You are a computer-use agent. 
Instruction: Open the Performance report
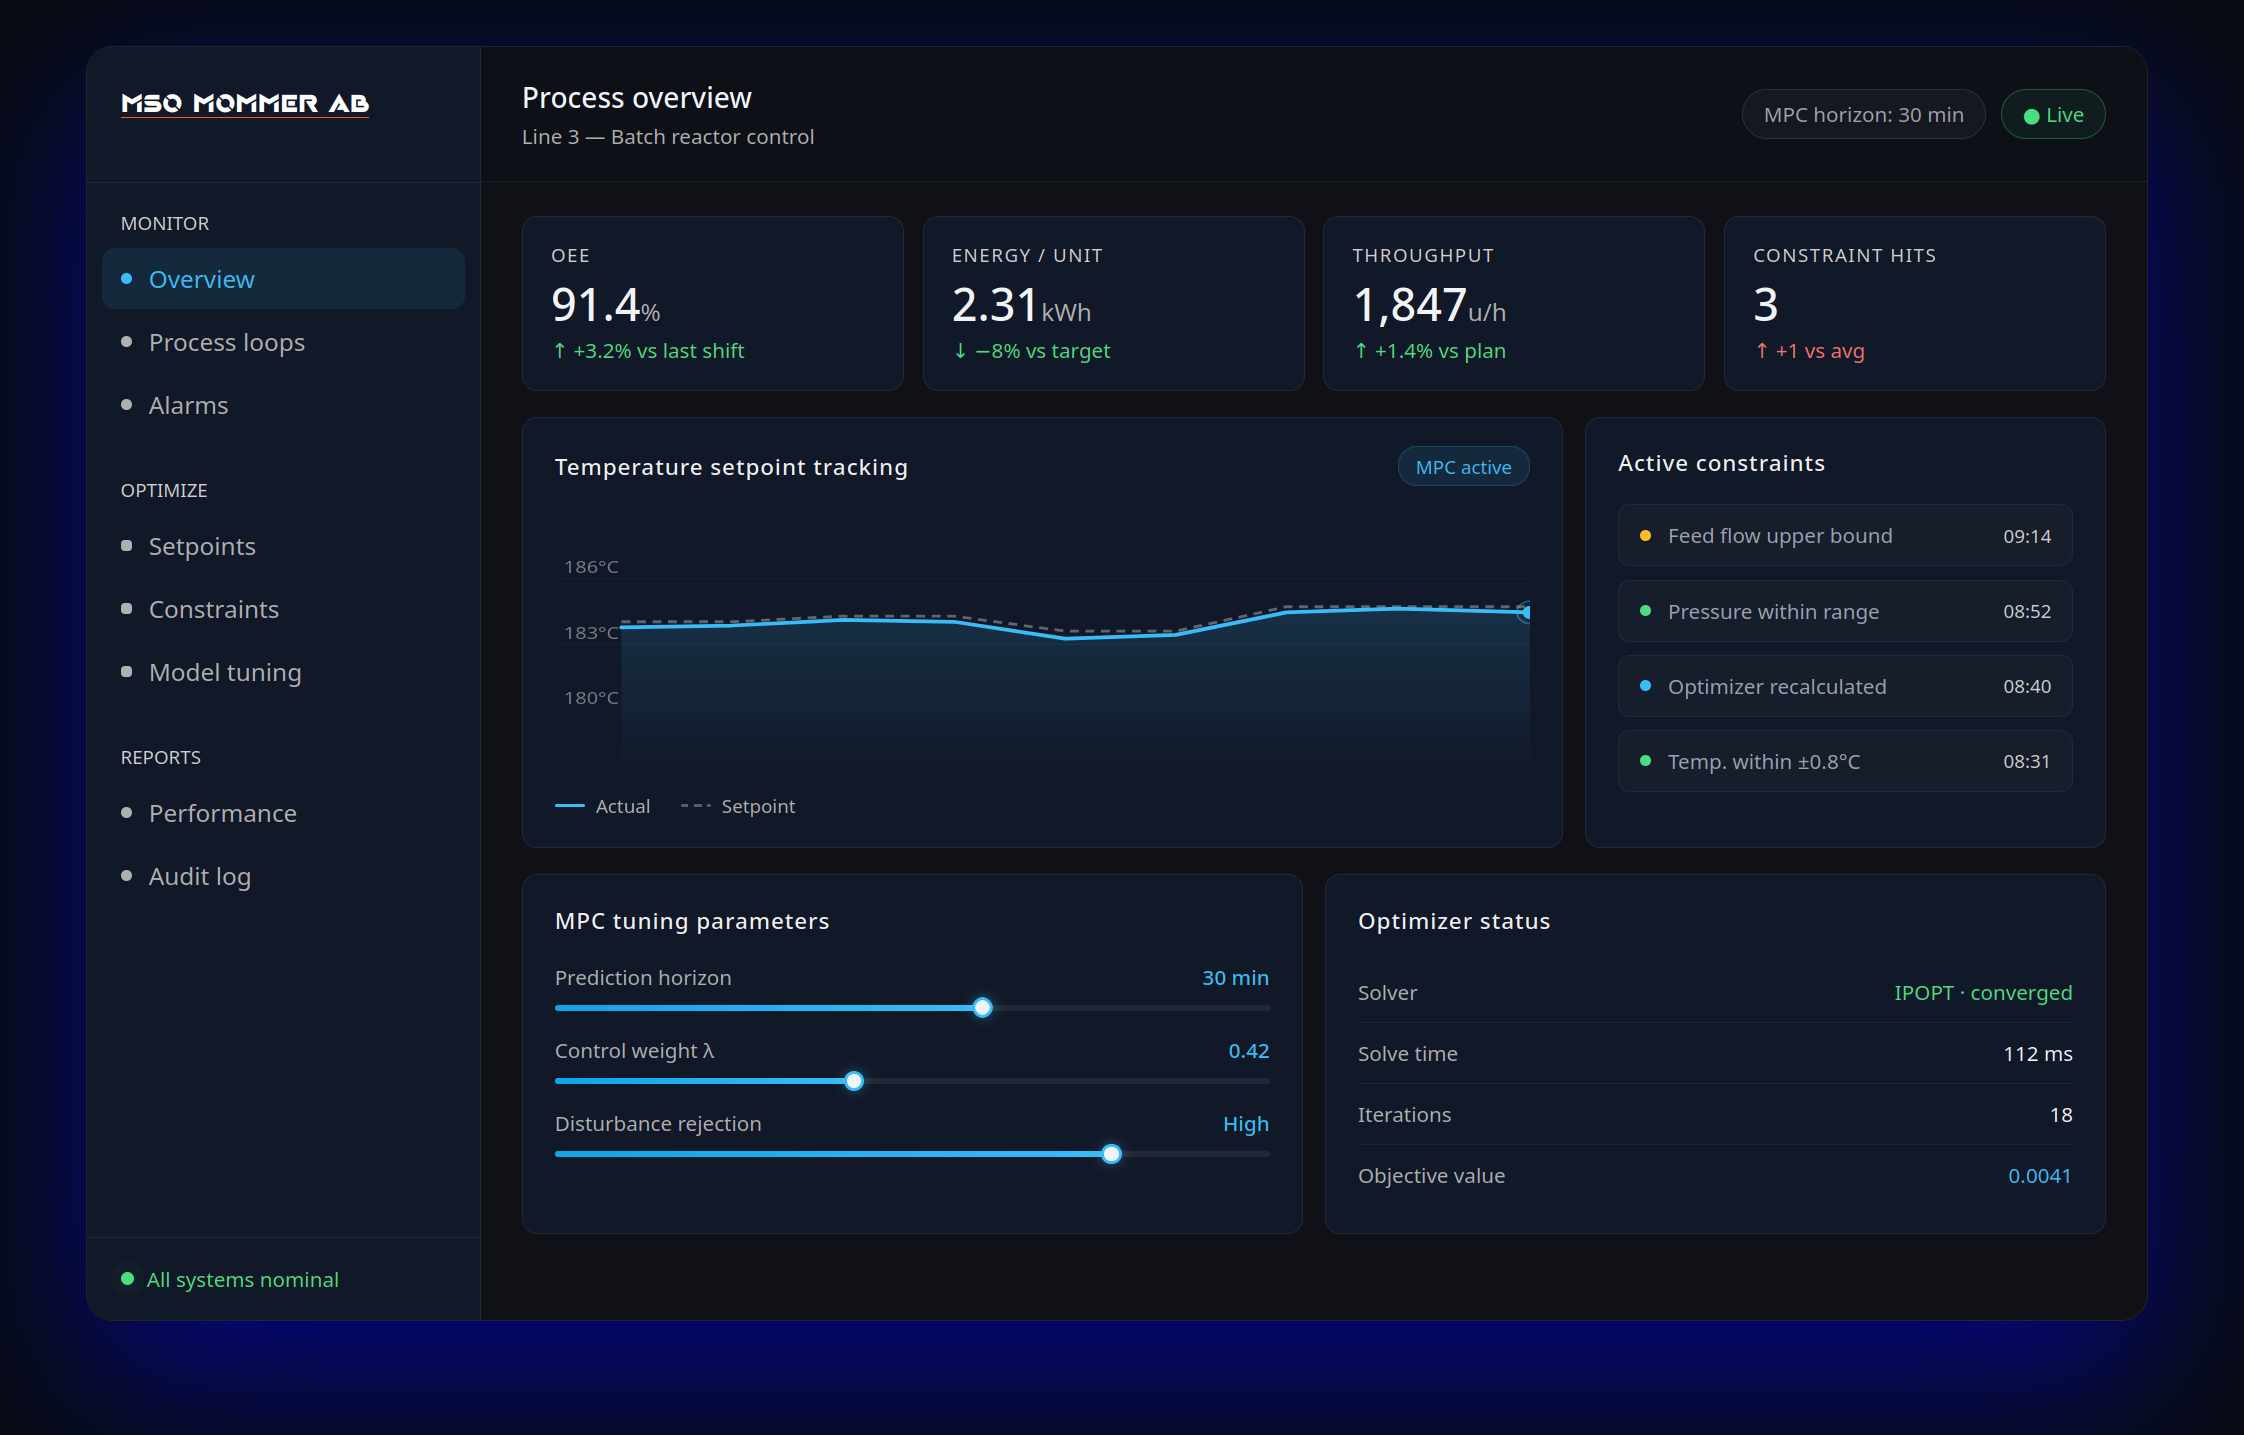point(222,813)
